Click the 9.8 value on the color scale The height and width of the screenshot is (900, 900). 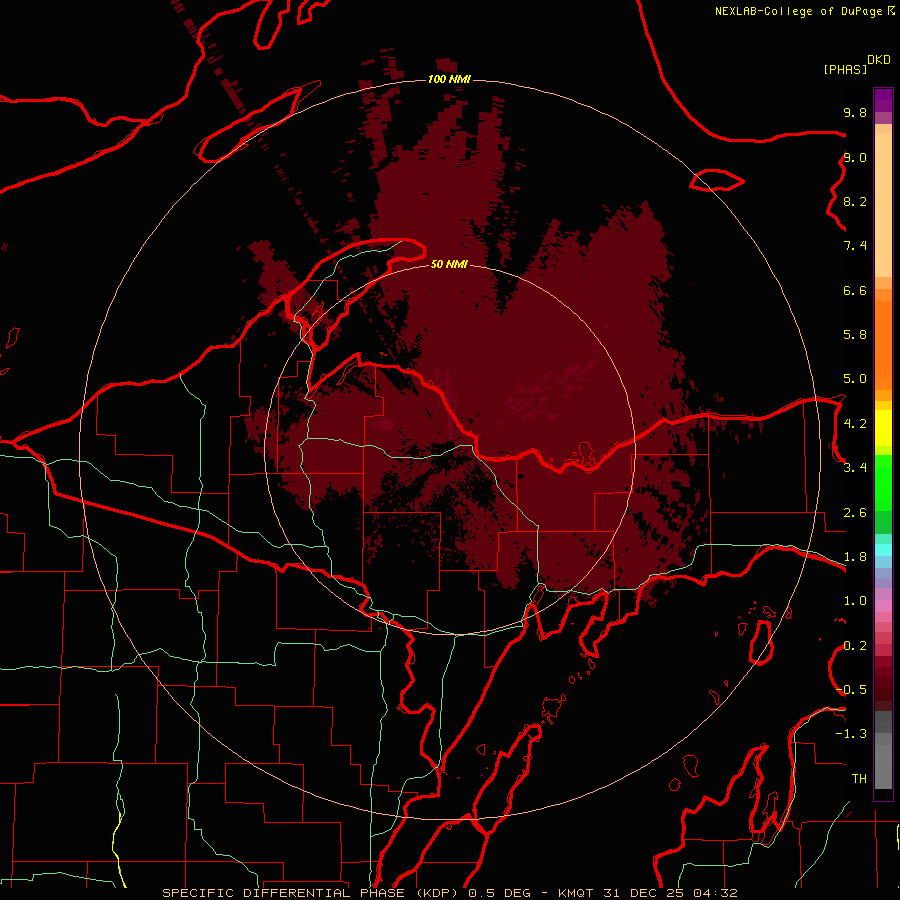(855, 112)
